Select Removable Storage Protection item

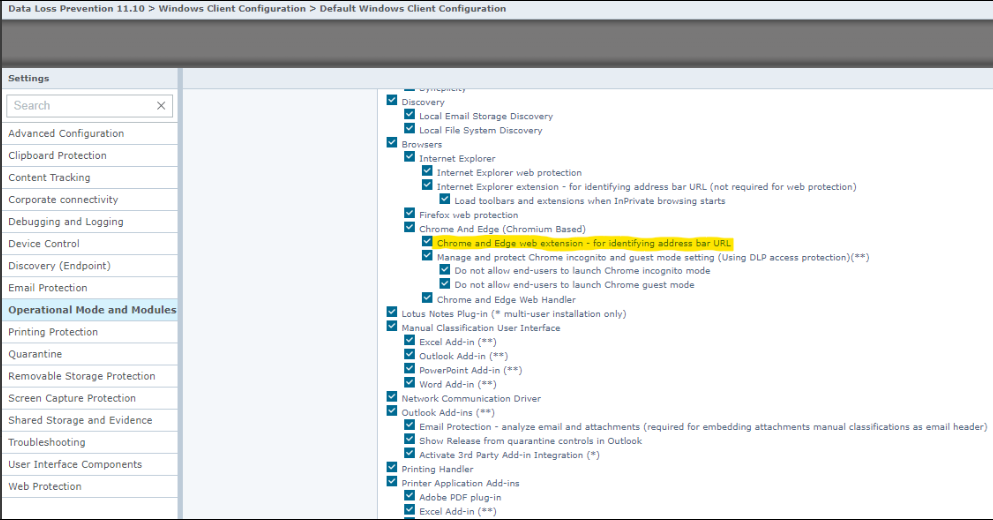(x=82, y=376)
